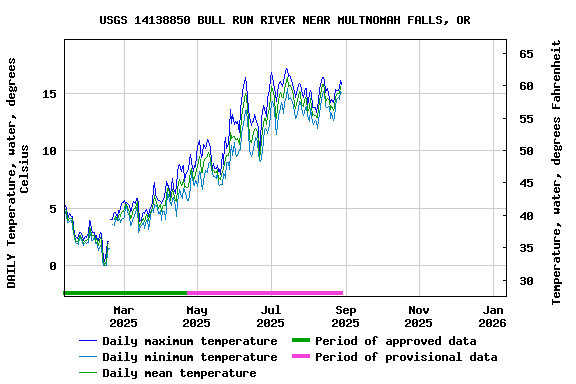Click the 'Jul 2025' x-axis label
The height and width of the screenshot is (384, 576).
tap(270, 316)
